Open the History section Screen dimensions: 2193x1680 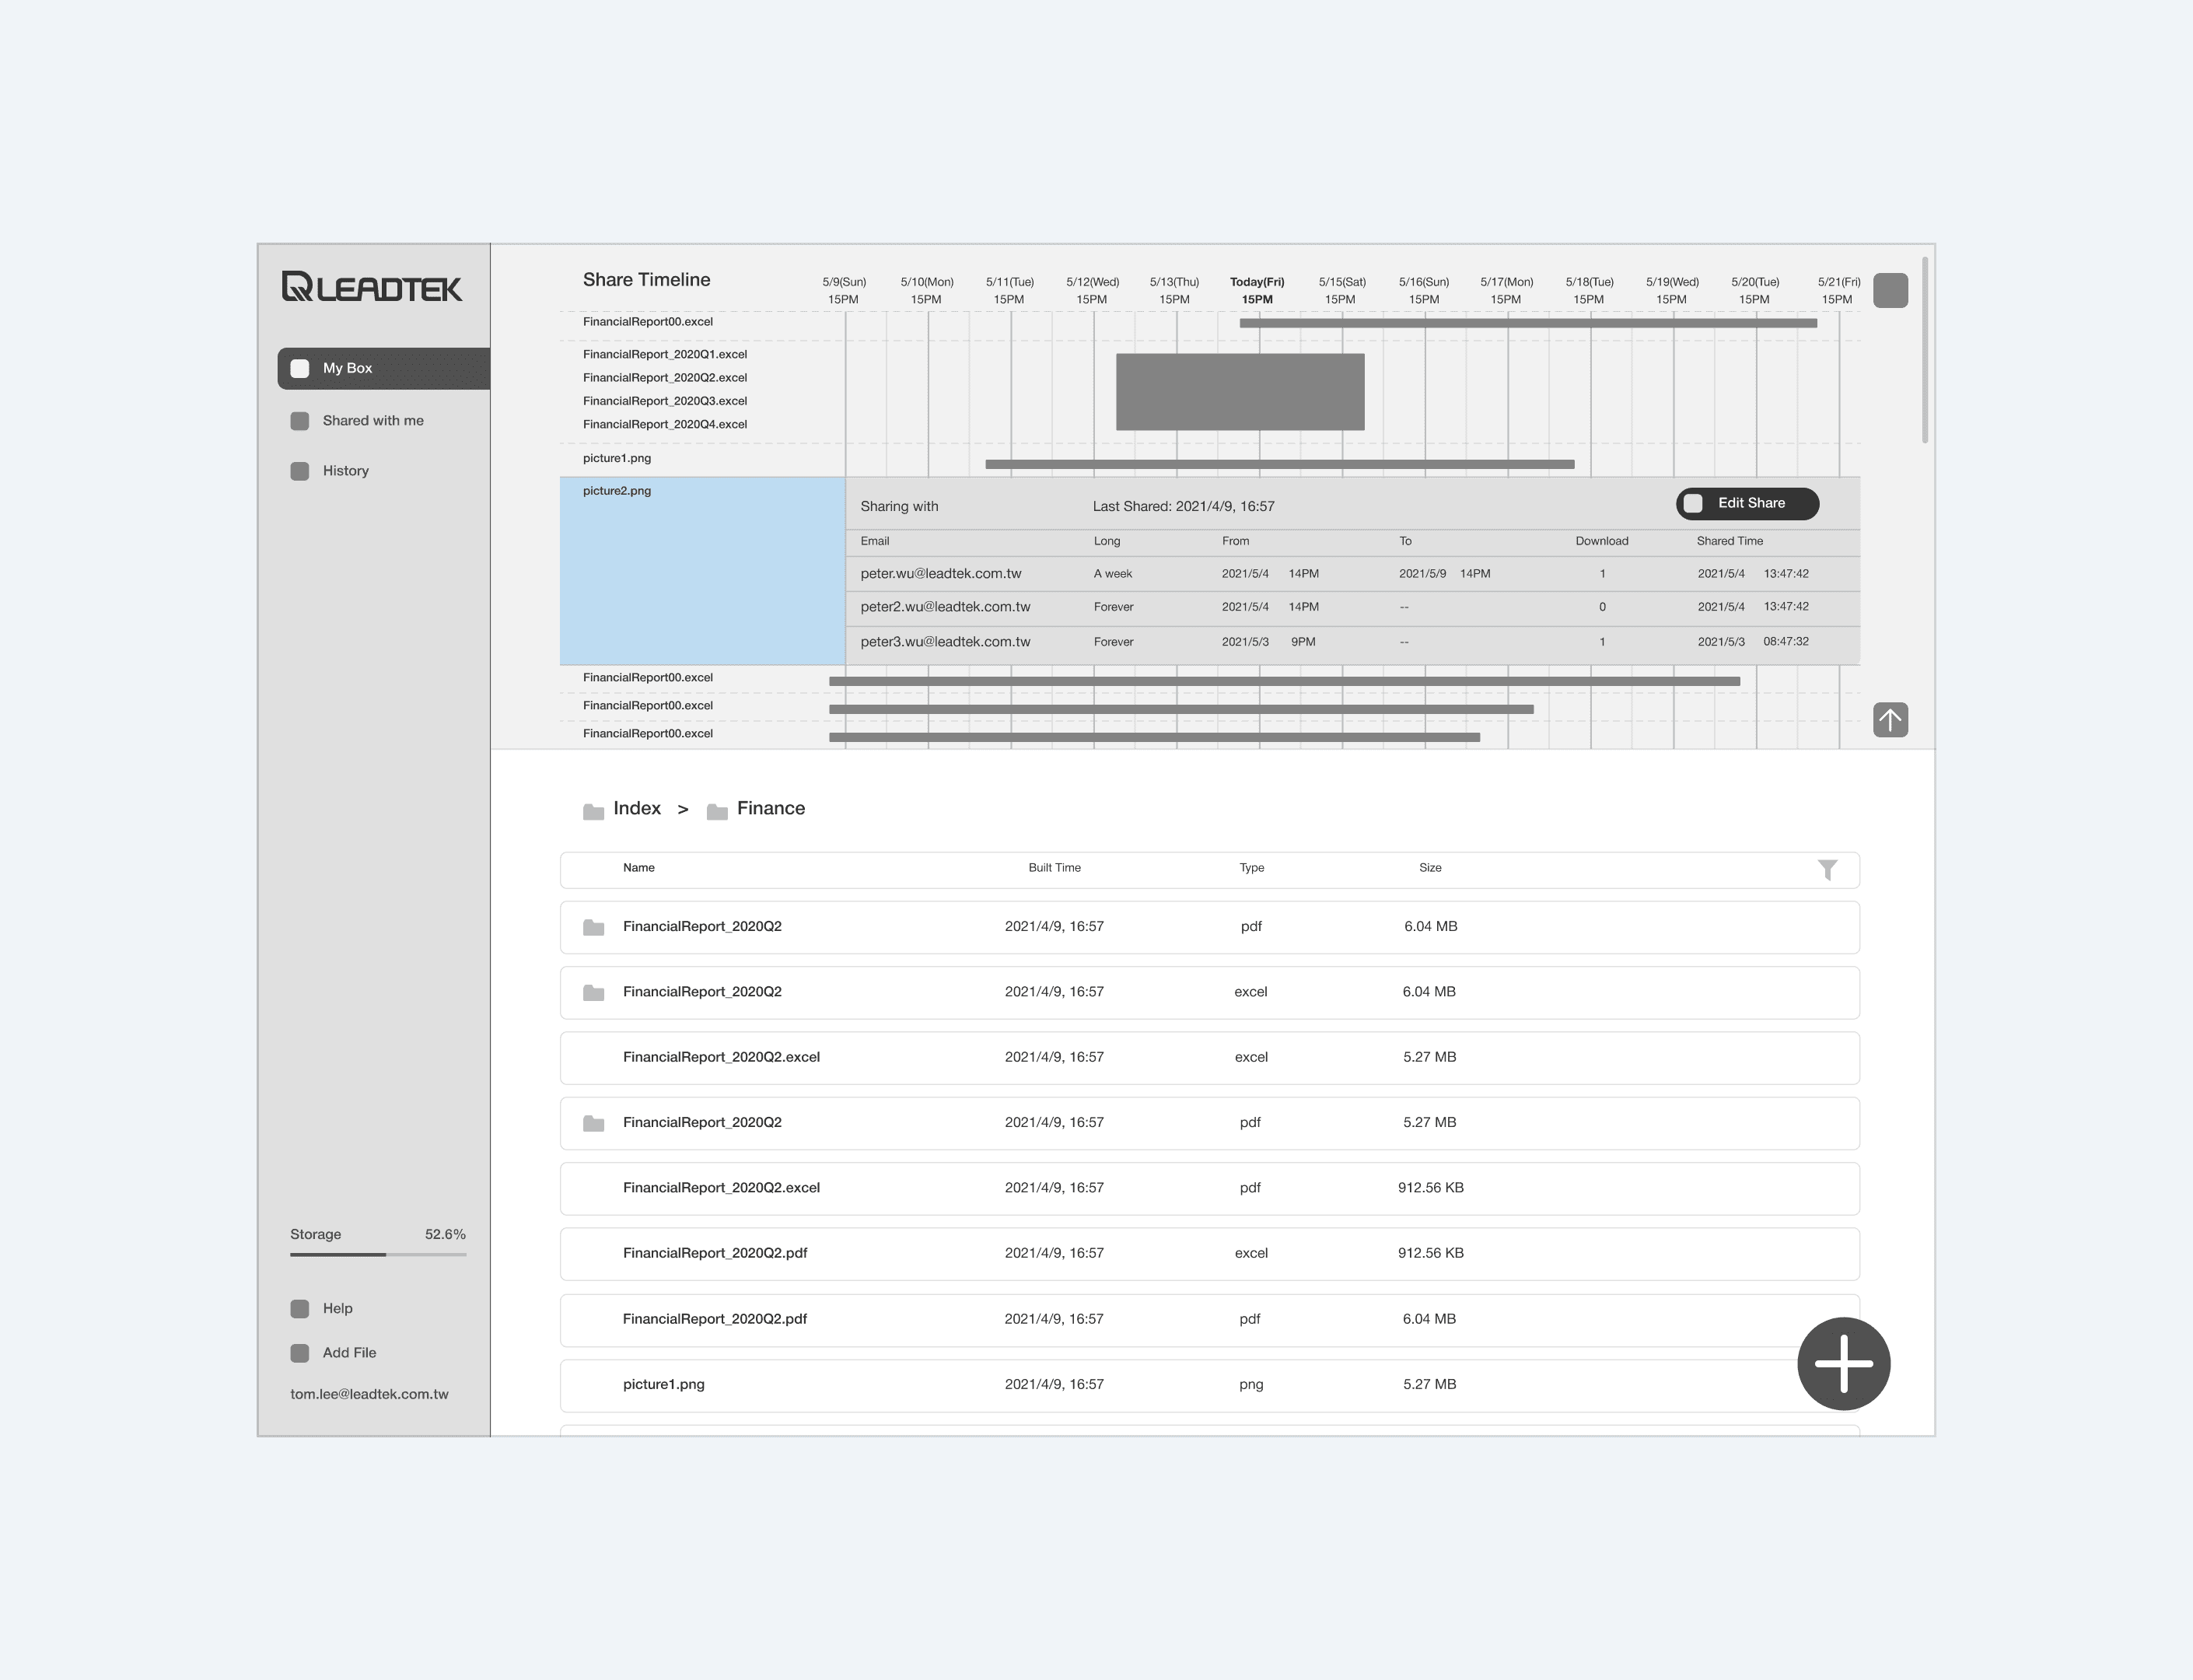(345, 471)
